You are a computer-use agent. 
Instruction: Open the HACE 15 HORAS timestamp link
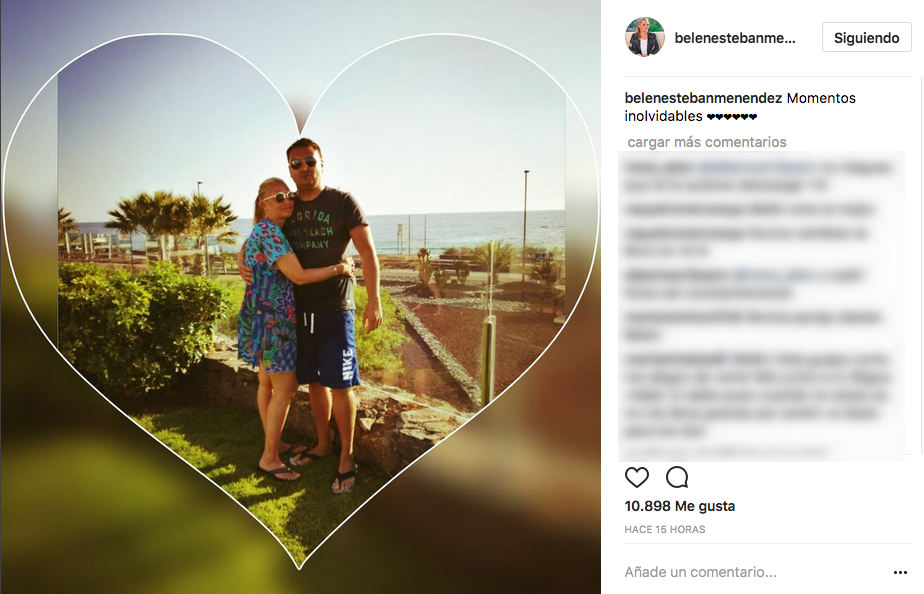click(x=665, y=529)
